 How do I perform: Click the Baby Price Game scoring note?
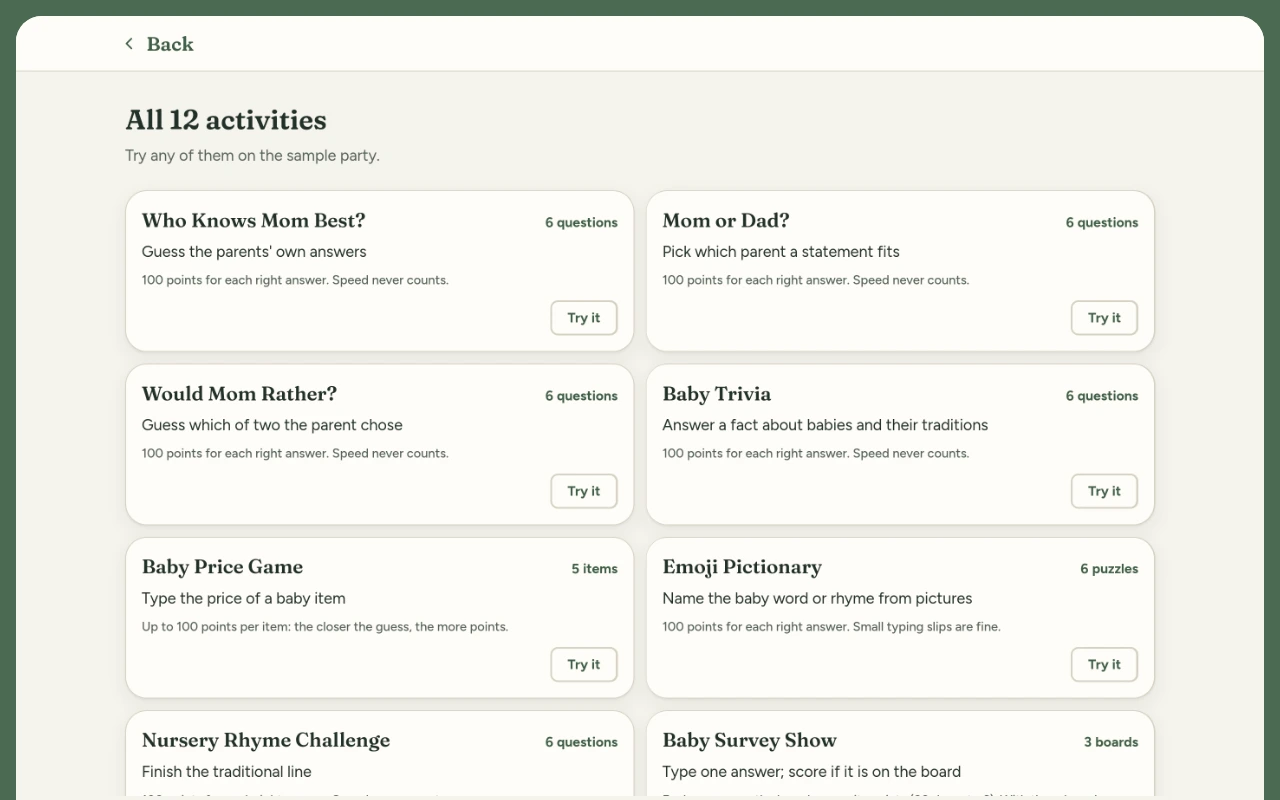pos(325,627)
